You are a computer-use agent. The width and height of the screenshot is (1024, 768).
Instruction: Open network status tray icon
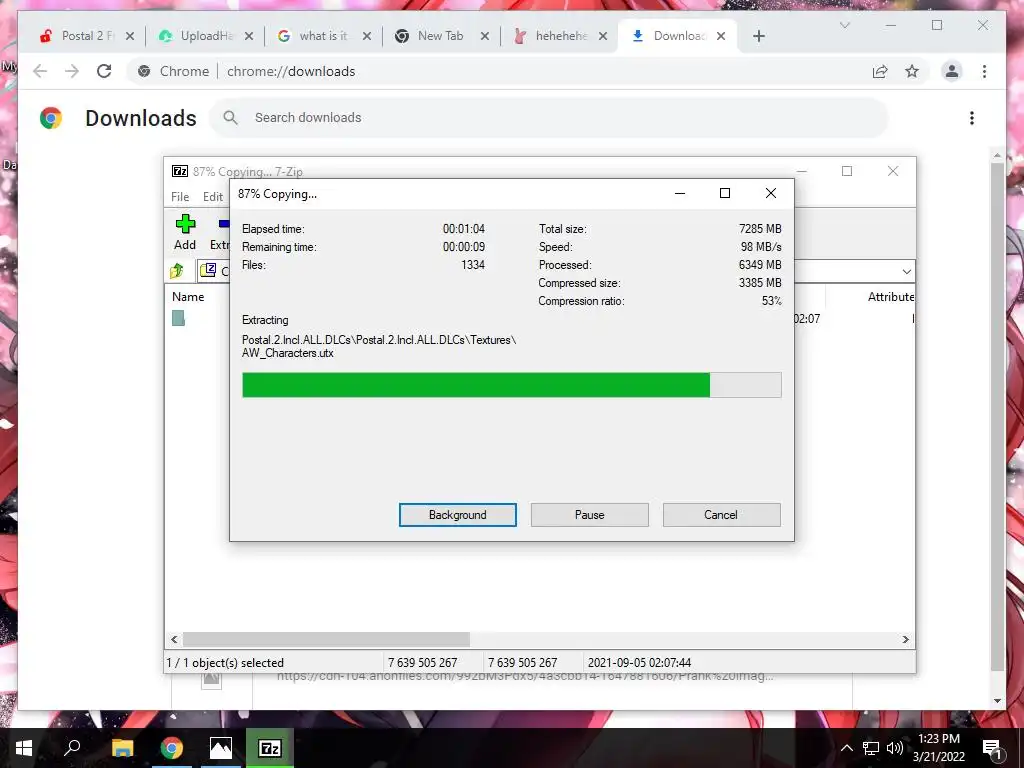tap(871, 748)
